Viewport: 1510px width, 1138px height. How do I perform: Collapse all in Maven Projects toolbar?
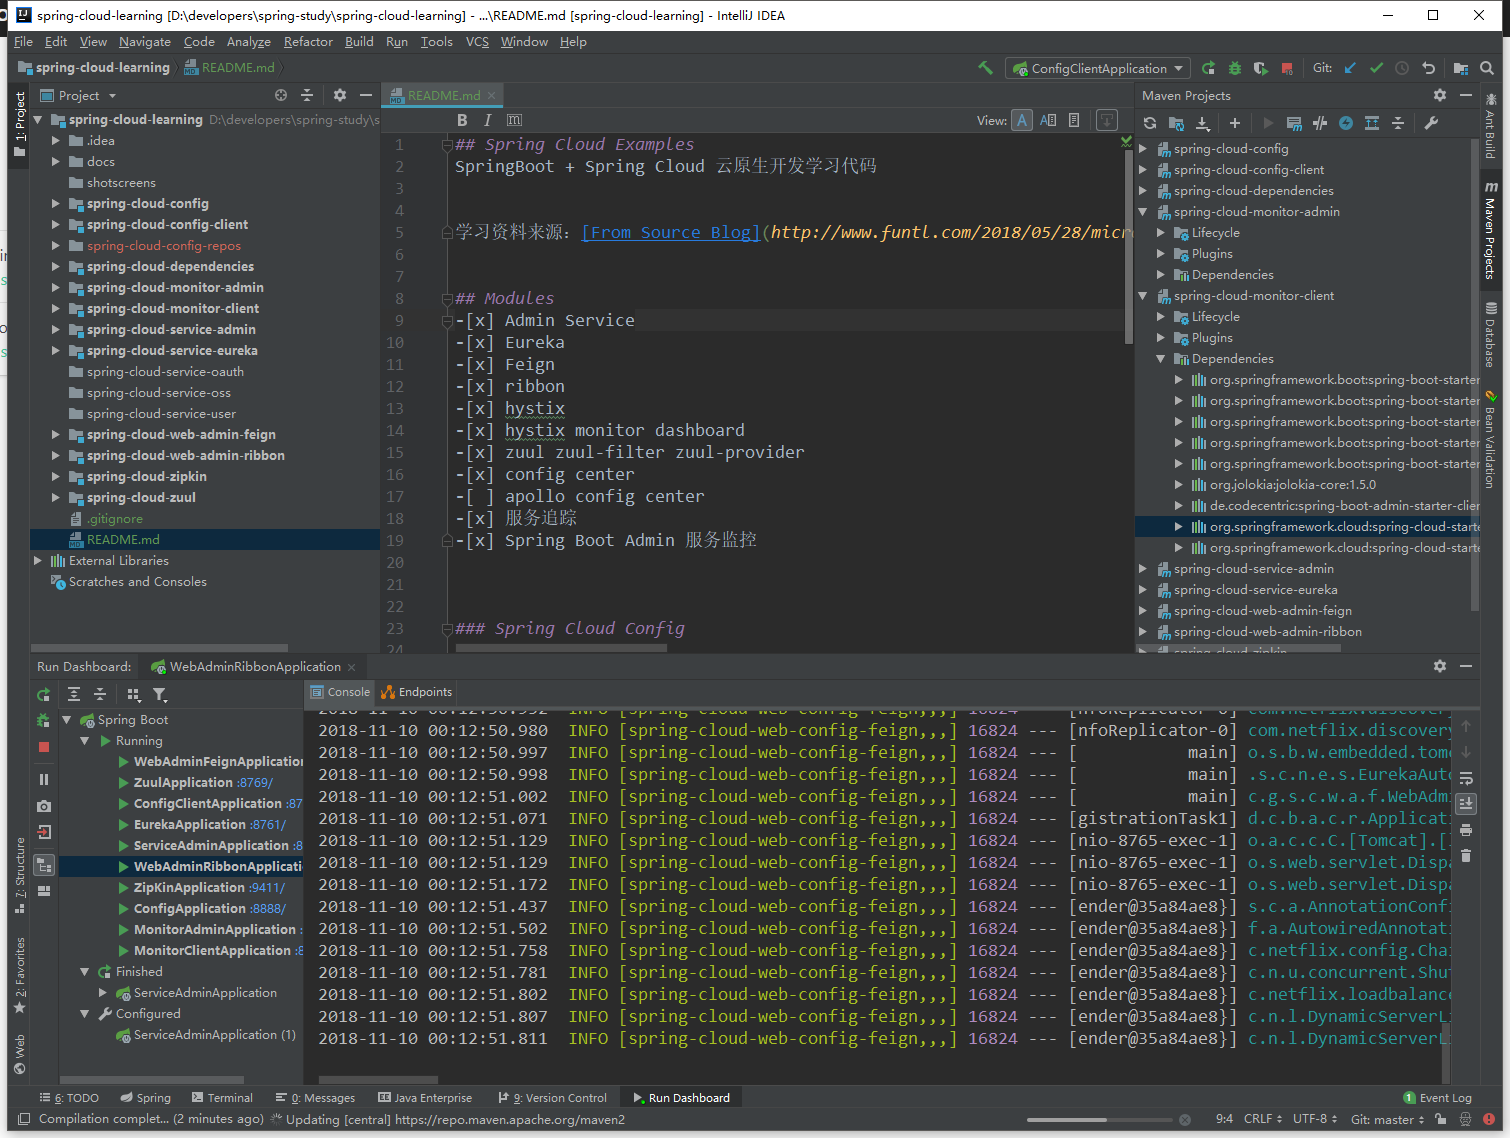(1398, 123)
